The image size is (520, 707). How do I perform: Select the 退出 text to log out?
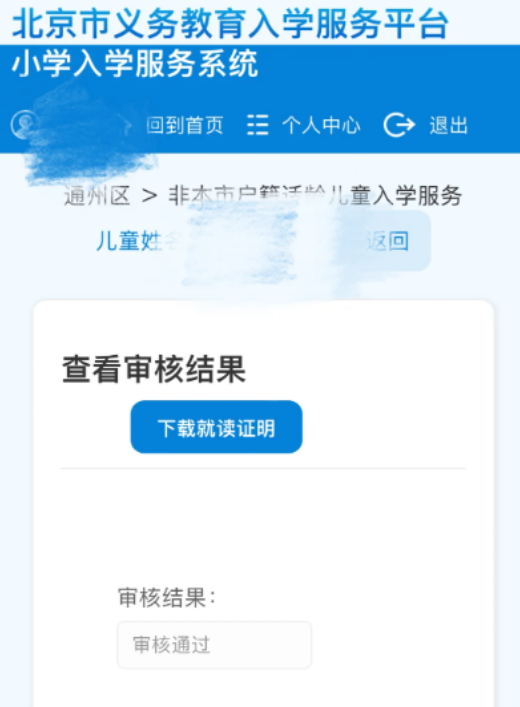[449, 125]
